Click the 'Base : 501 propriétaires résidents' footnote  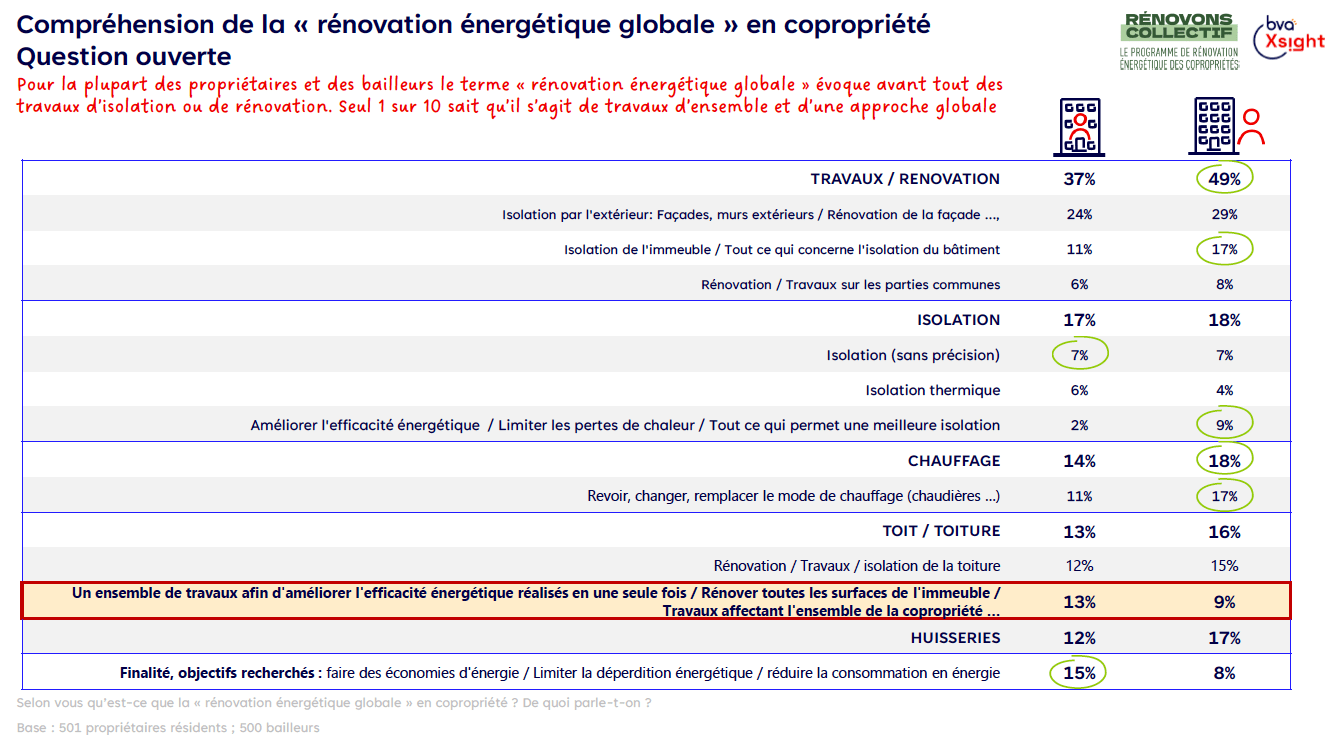(168, 727)
